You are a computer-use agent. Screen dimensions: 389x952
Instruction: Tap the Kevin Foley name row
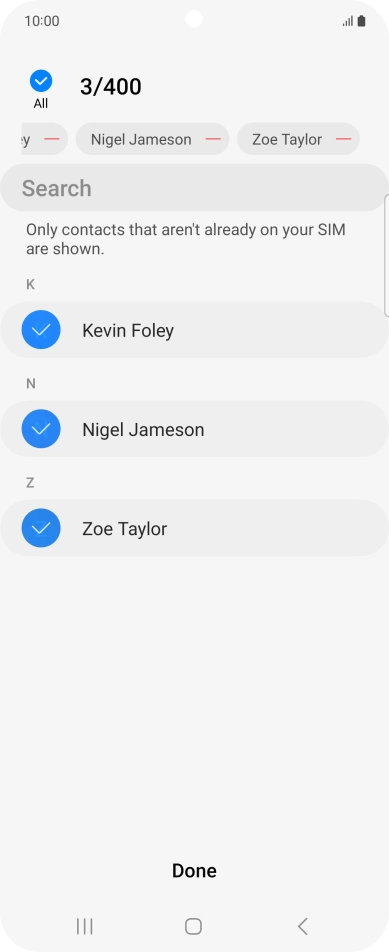click(x=194, y=330)
